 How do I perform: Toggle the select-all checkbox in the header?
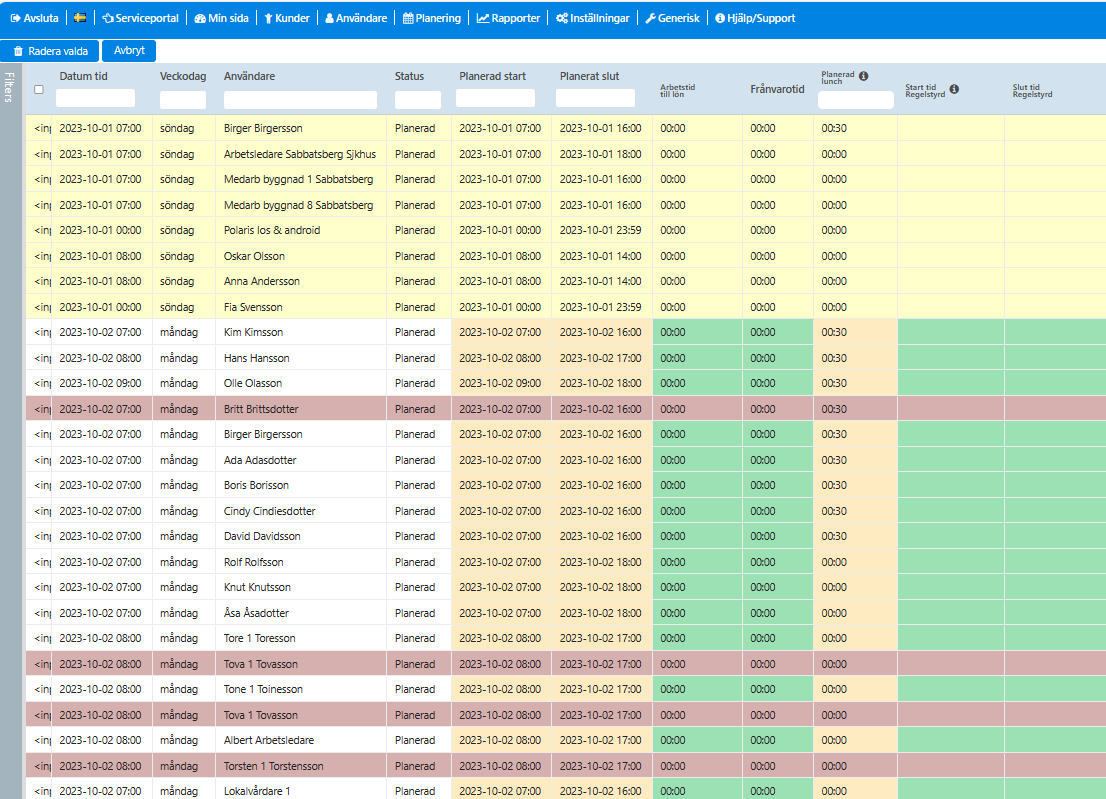point(39,90)
